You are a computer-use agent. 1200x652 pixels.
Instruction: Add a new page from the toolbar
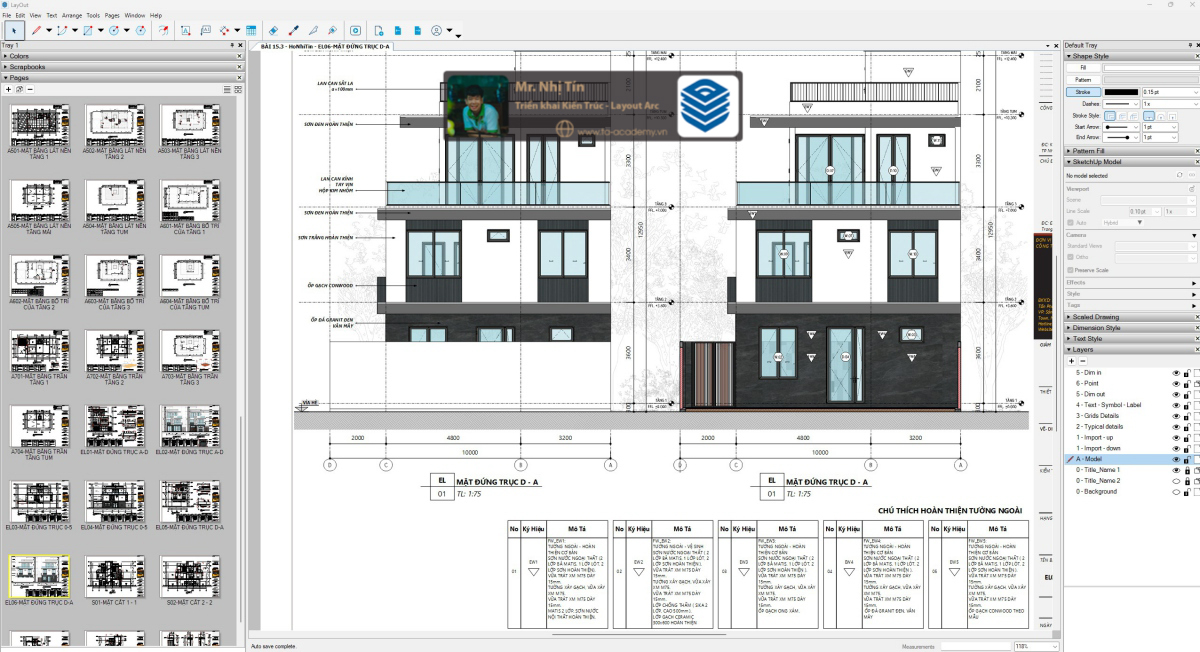pyautogui.click(x=378, y=31)
